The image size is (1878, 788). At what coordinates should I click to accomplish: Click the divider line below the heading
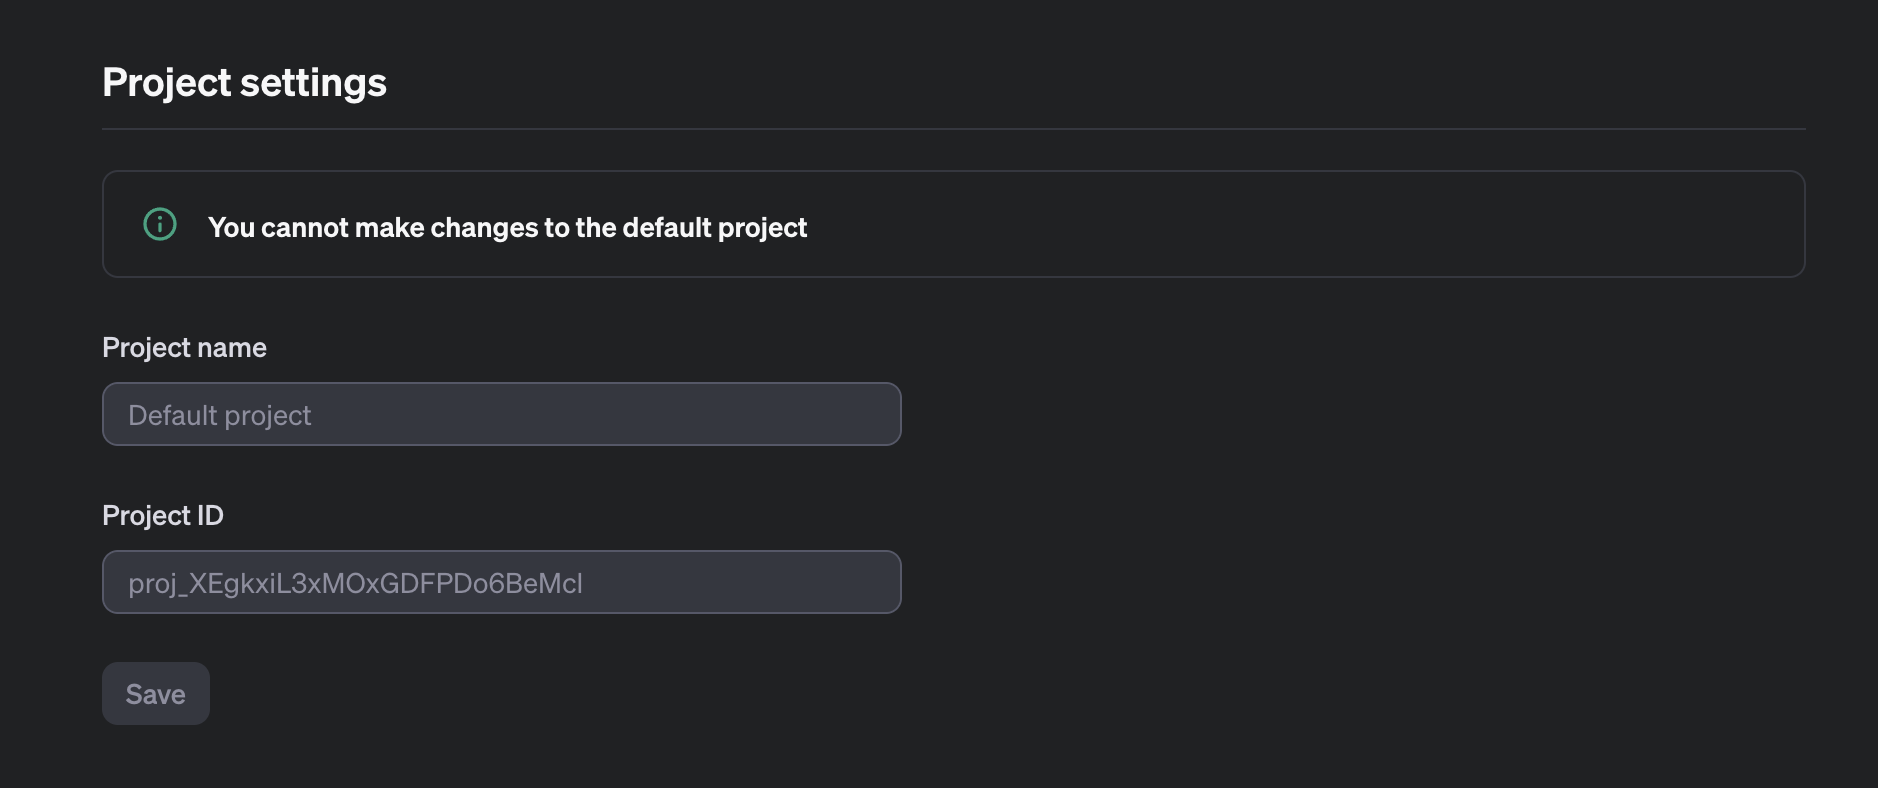tap(954, 129)
